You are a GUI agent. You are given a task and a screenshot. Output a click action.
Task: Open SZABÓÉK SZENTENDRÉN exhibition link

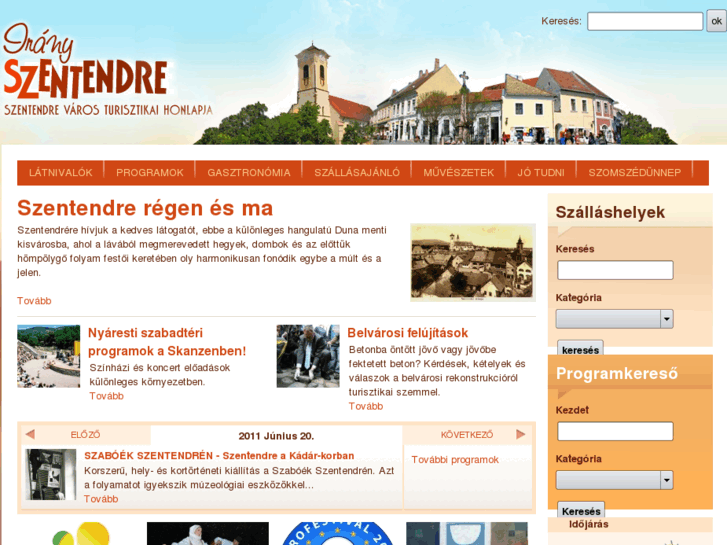point(219,455)
